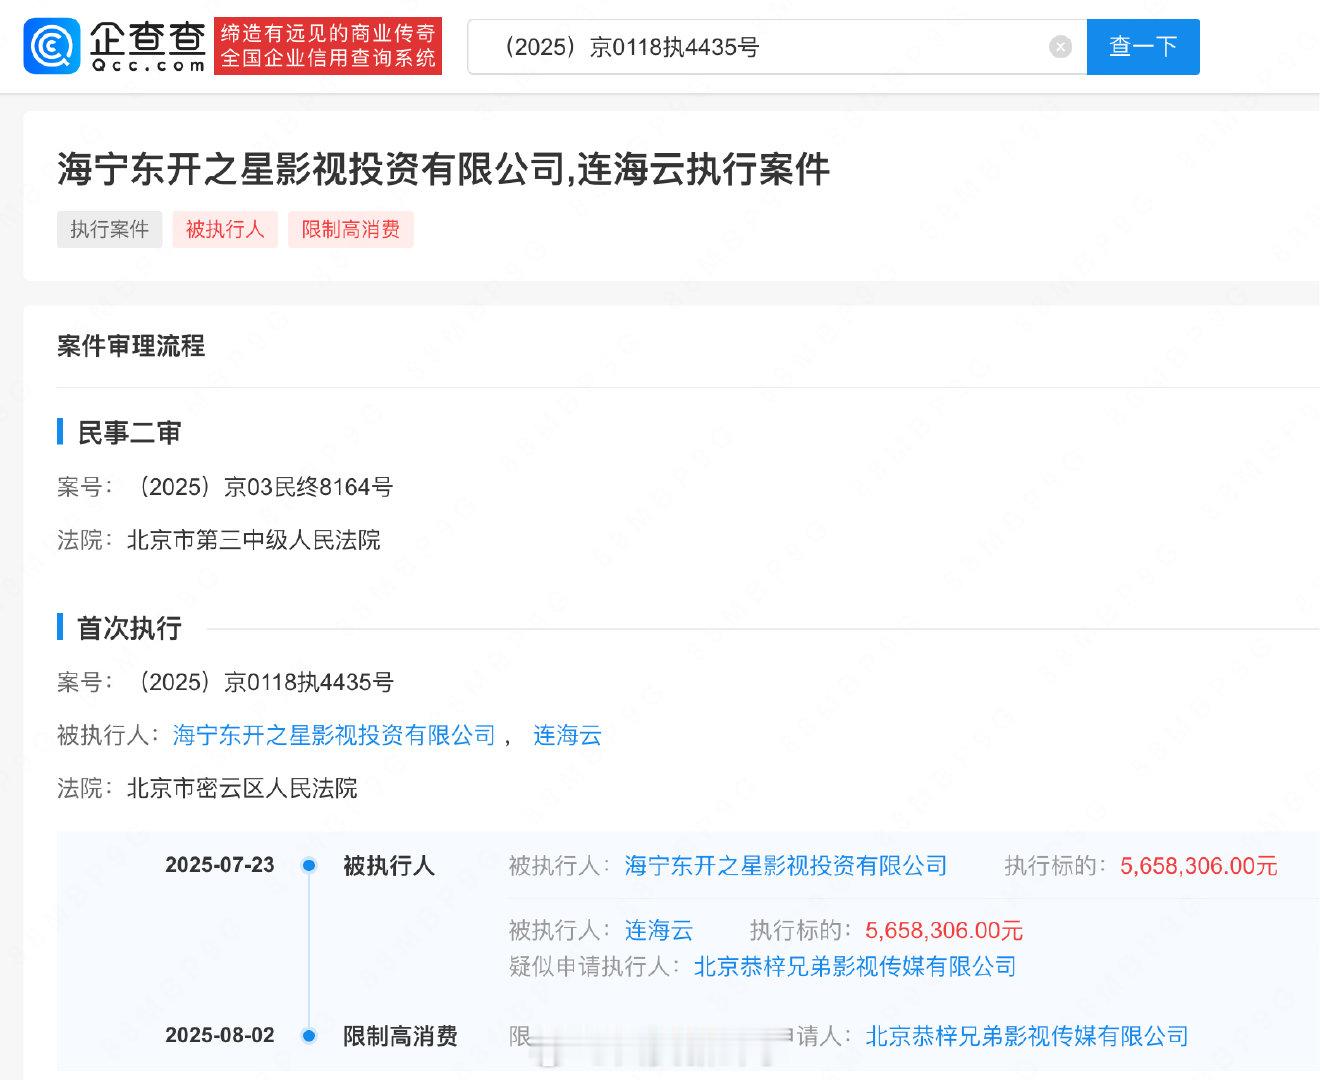Click the 2025-07-23 timeline dot
1320x1080 pixels.
point(309,866)
